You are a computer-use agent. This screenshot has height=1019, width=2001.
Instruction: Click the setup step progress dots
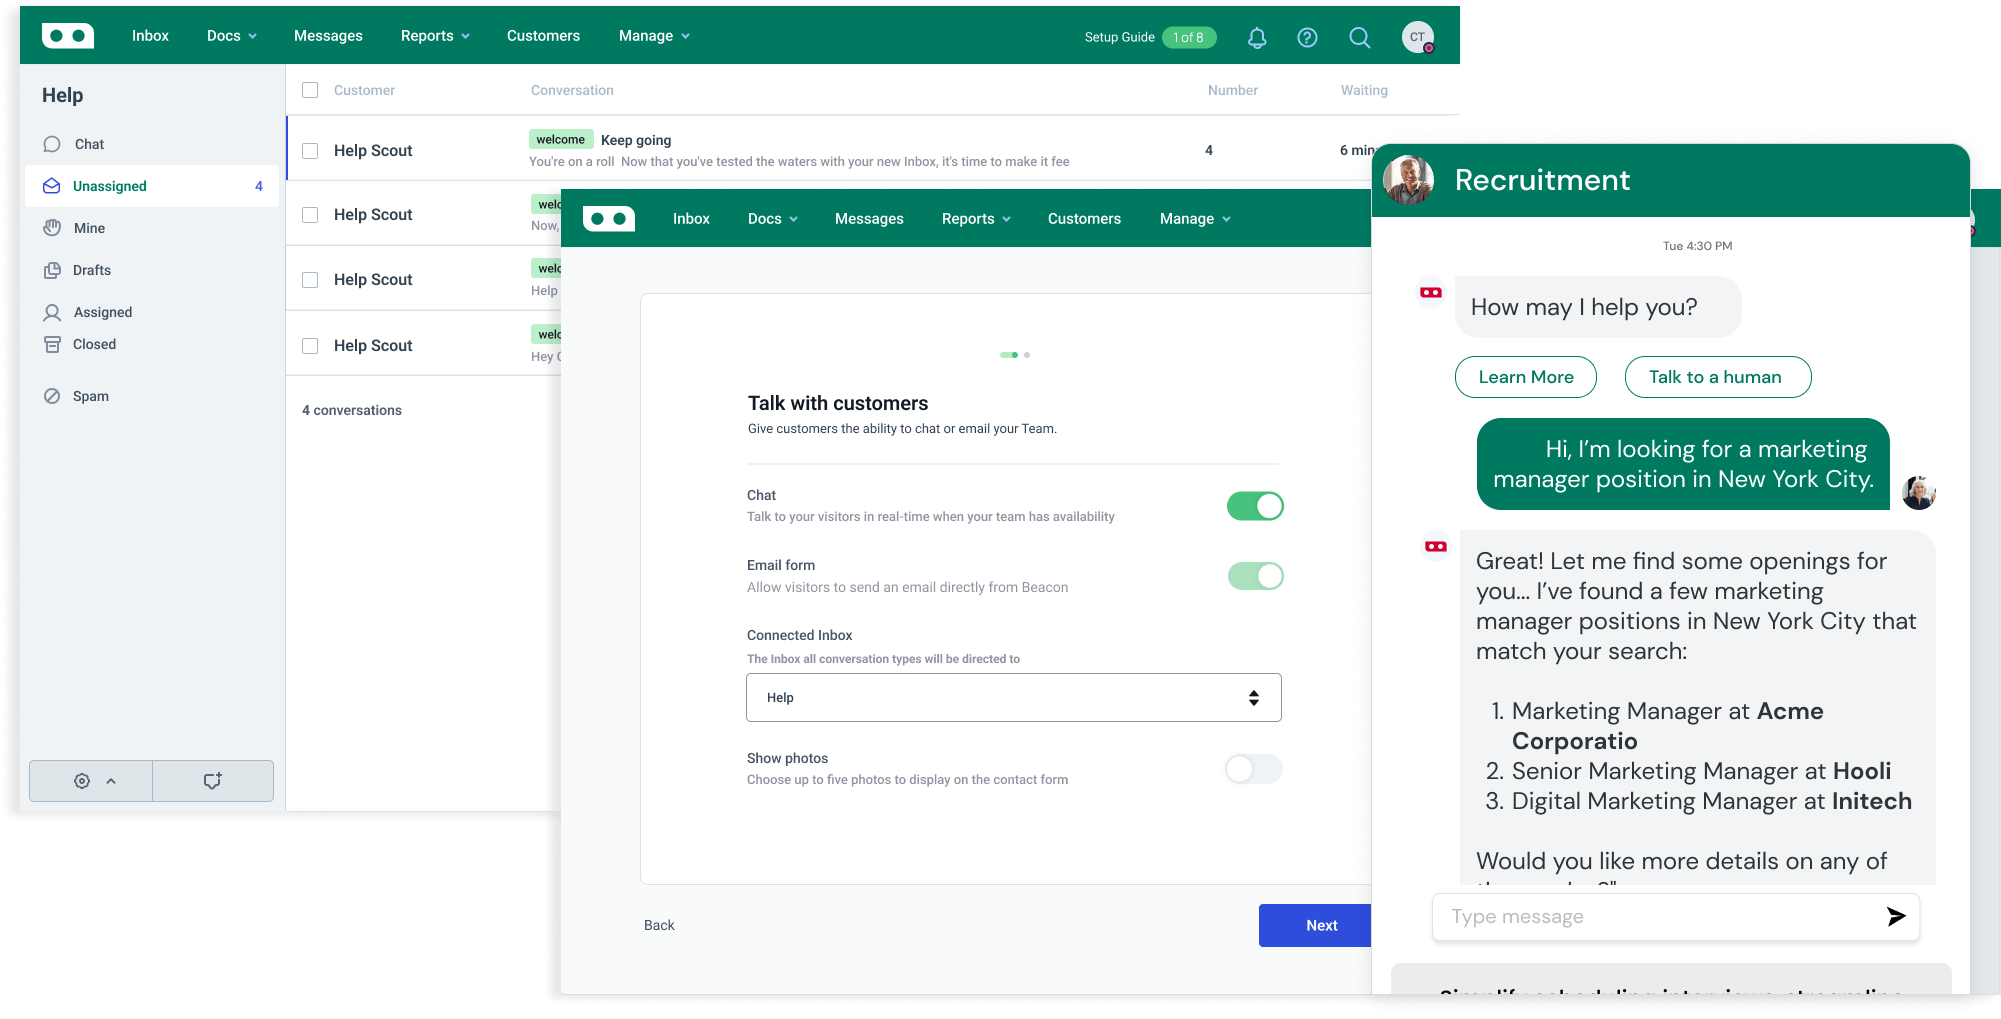[x=1014, y=355]
